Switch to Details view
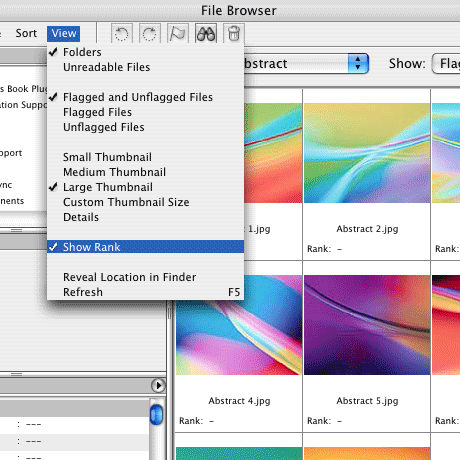460x460 pixels. pos(145,217)
